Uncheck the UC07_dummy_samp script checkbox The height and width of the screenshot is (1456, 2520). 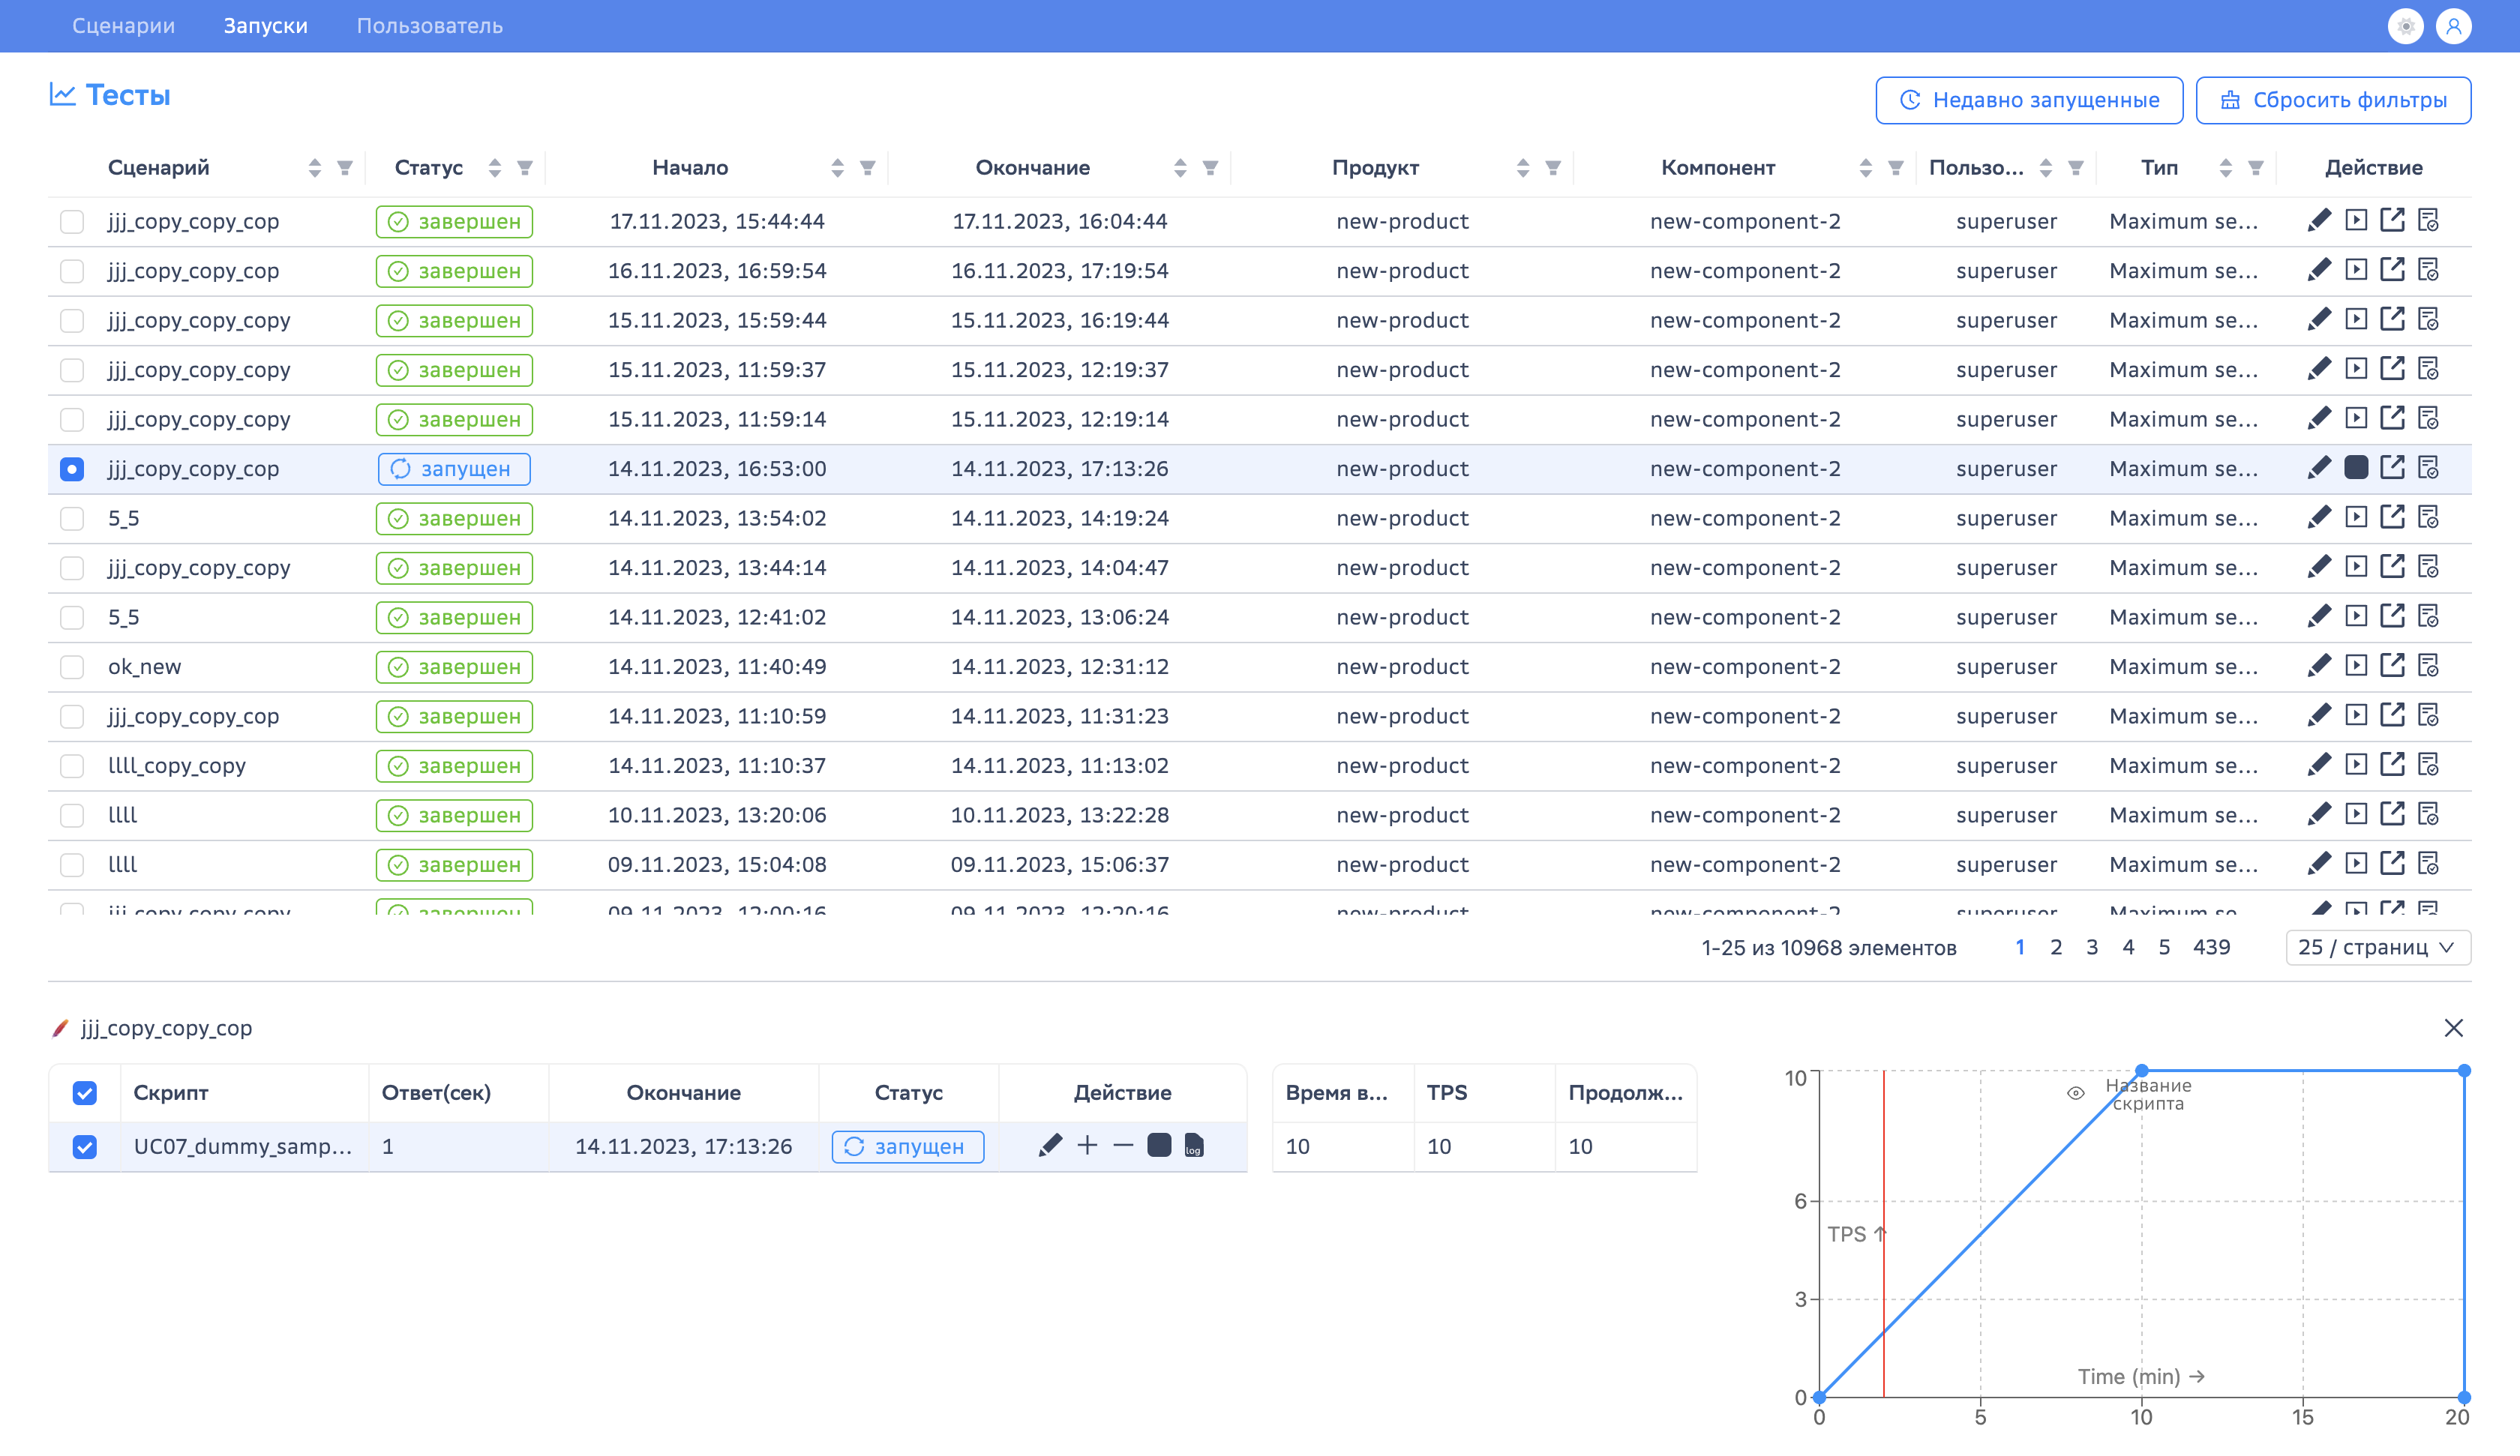tap(85, 1147)
